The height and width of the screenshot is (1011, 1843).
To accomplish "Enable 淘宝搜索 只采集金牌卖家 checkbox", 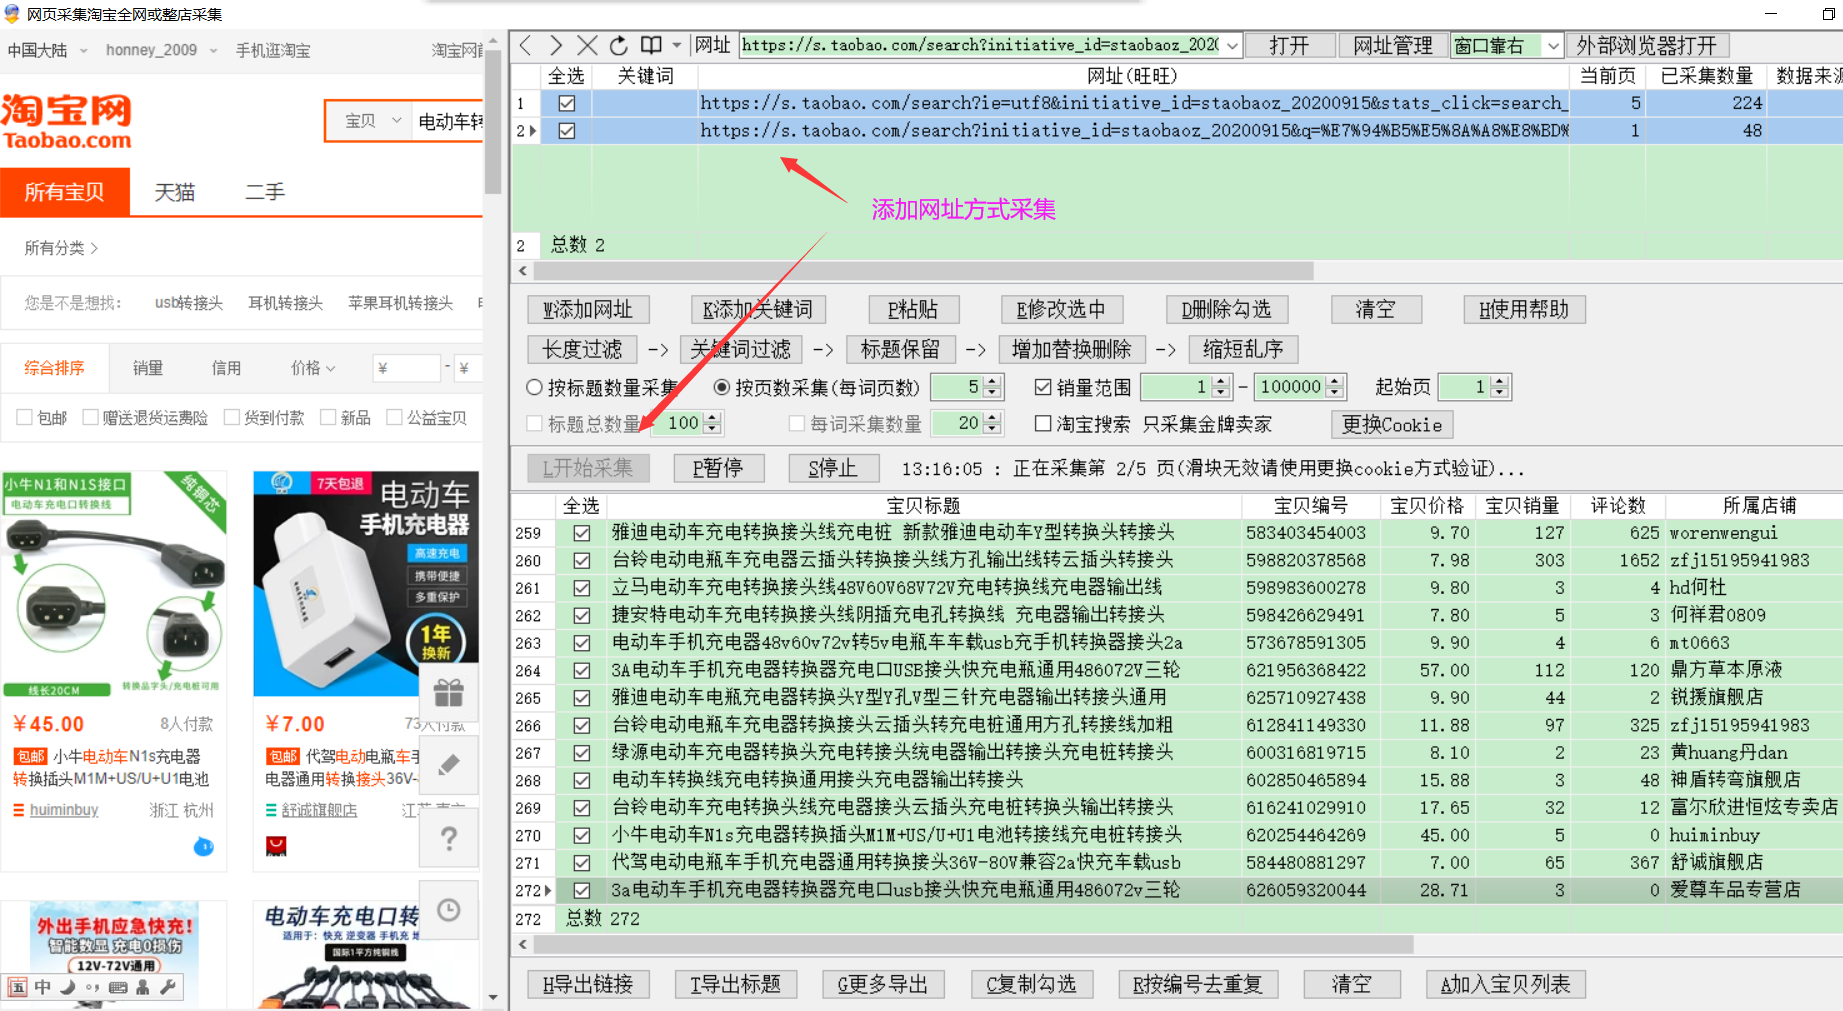I will point(1043,424).
